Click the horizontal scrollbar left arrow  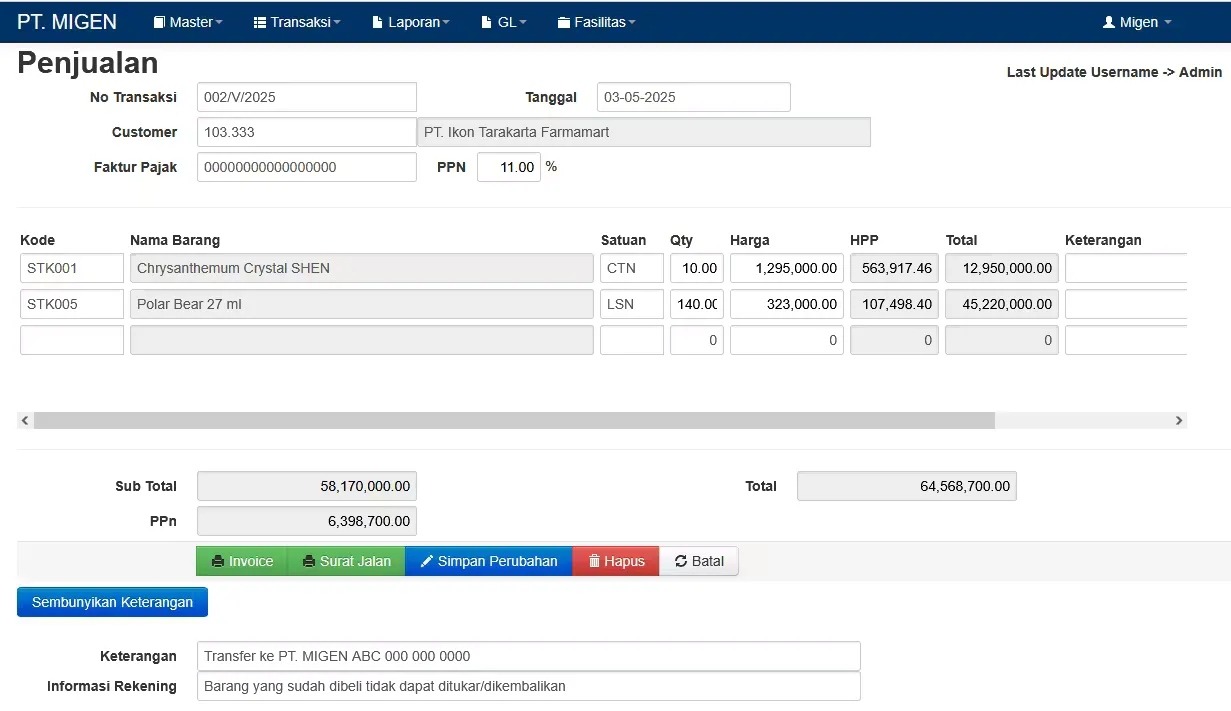(x=25, y=421)
